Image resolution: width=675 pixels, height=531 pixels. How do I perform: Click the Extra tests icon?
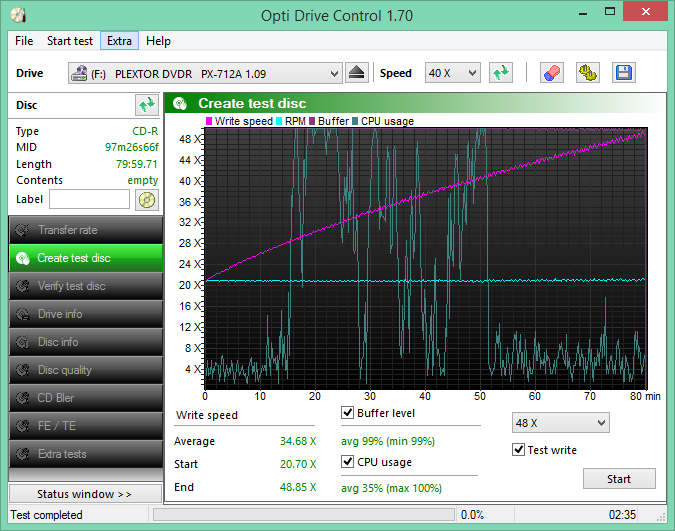[22, 454]
